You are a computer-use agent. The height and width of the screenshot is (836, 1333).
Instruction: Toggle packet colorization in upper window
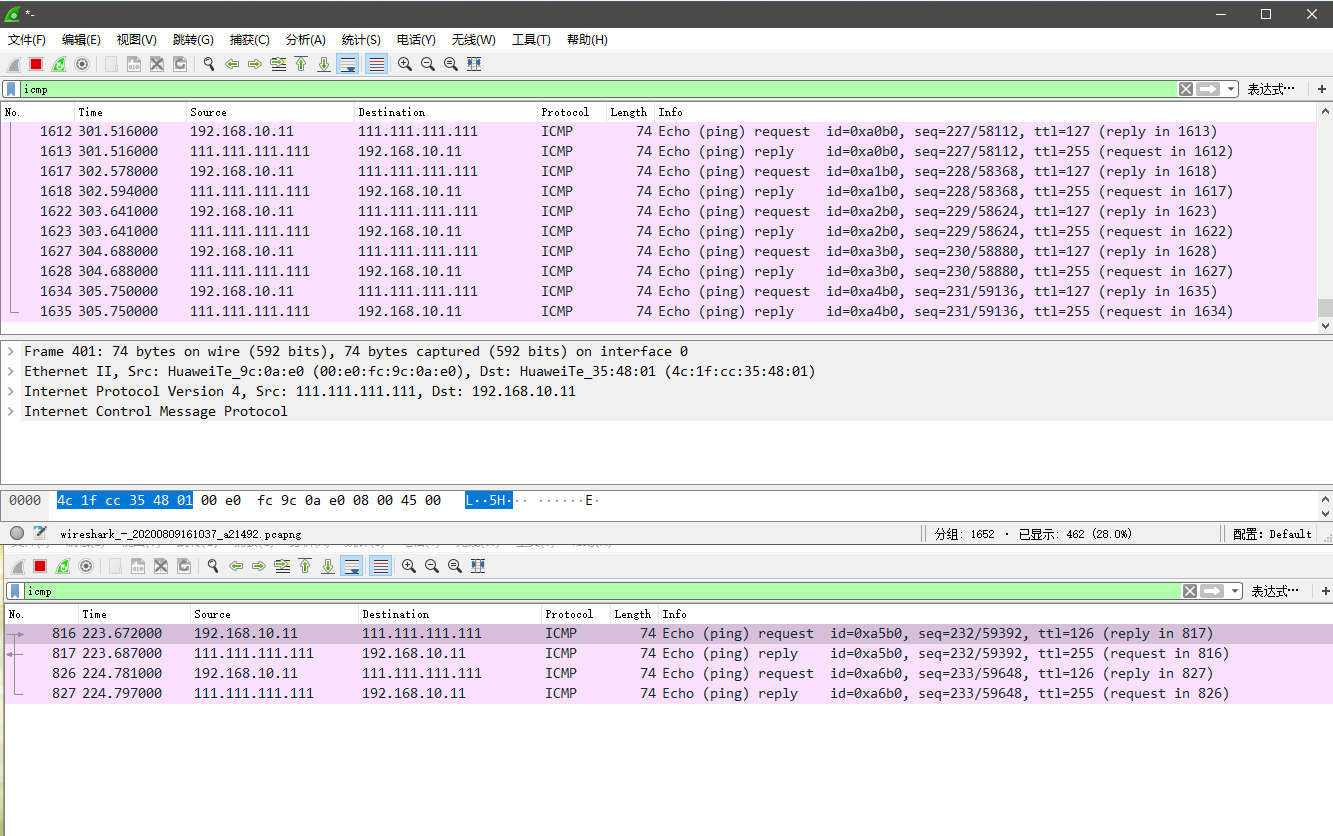(x=377, y=64)
